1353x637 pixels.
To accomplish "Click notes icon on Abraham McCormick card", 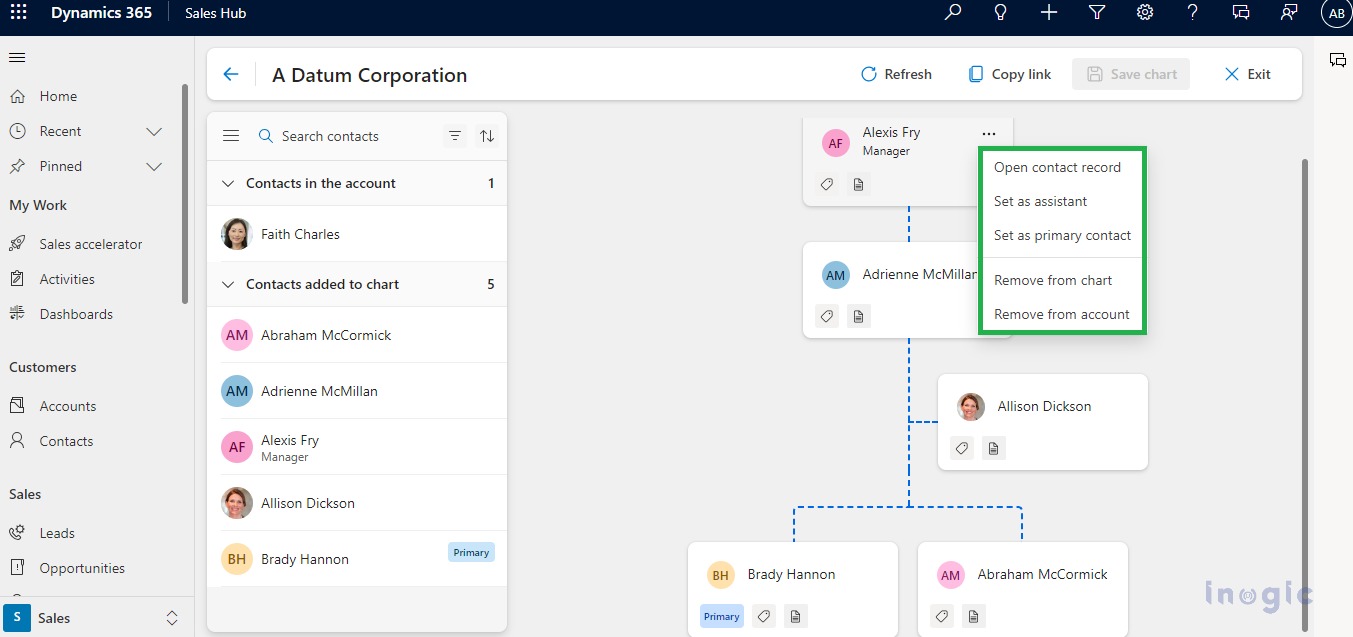I will tap(973, 616).
